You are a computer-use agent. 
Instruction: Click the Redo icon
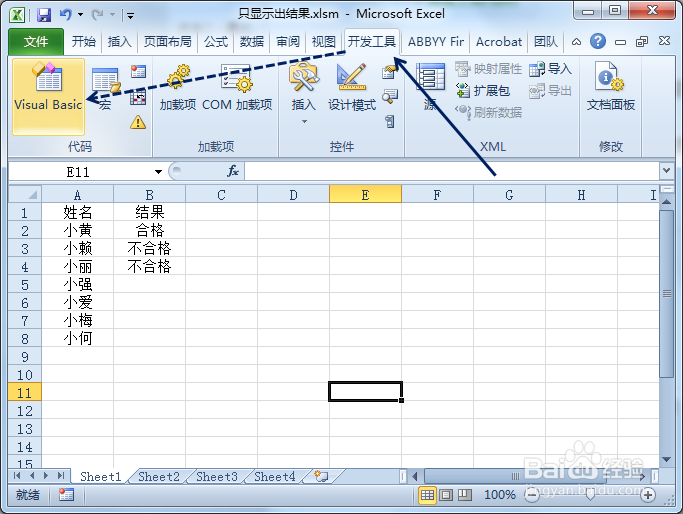(x=97, y=15)
